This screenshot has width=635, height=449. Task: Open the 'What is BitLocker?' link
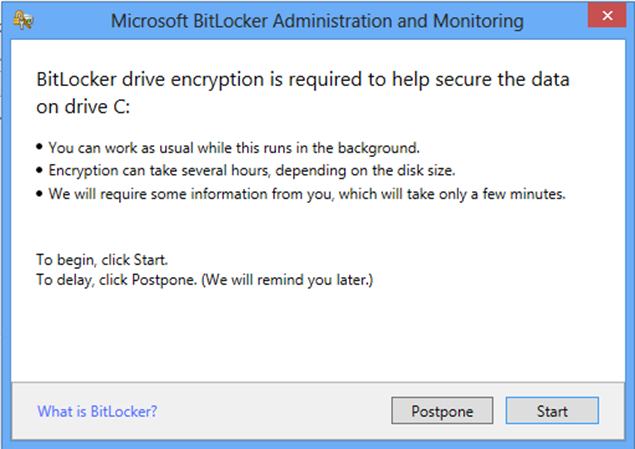[x=97, y=411]
